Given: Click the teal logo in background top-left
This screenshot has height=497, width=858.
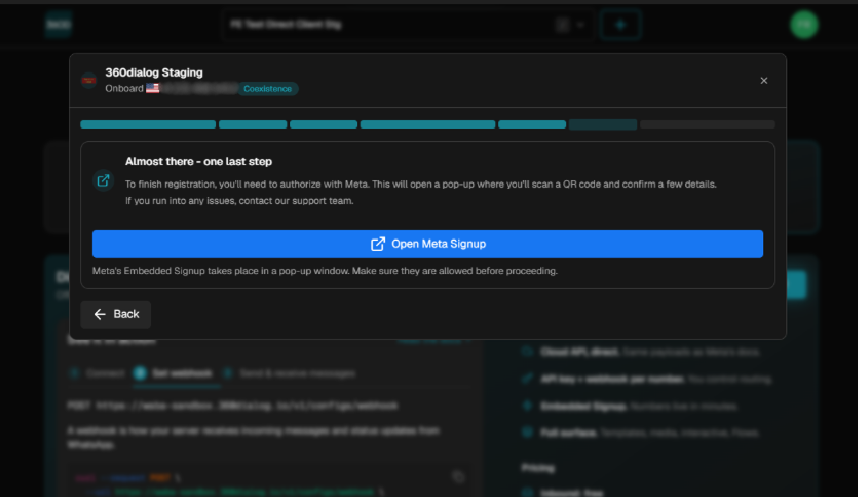Looking at the screenshot, I should [x=58, y=25].
